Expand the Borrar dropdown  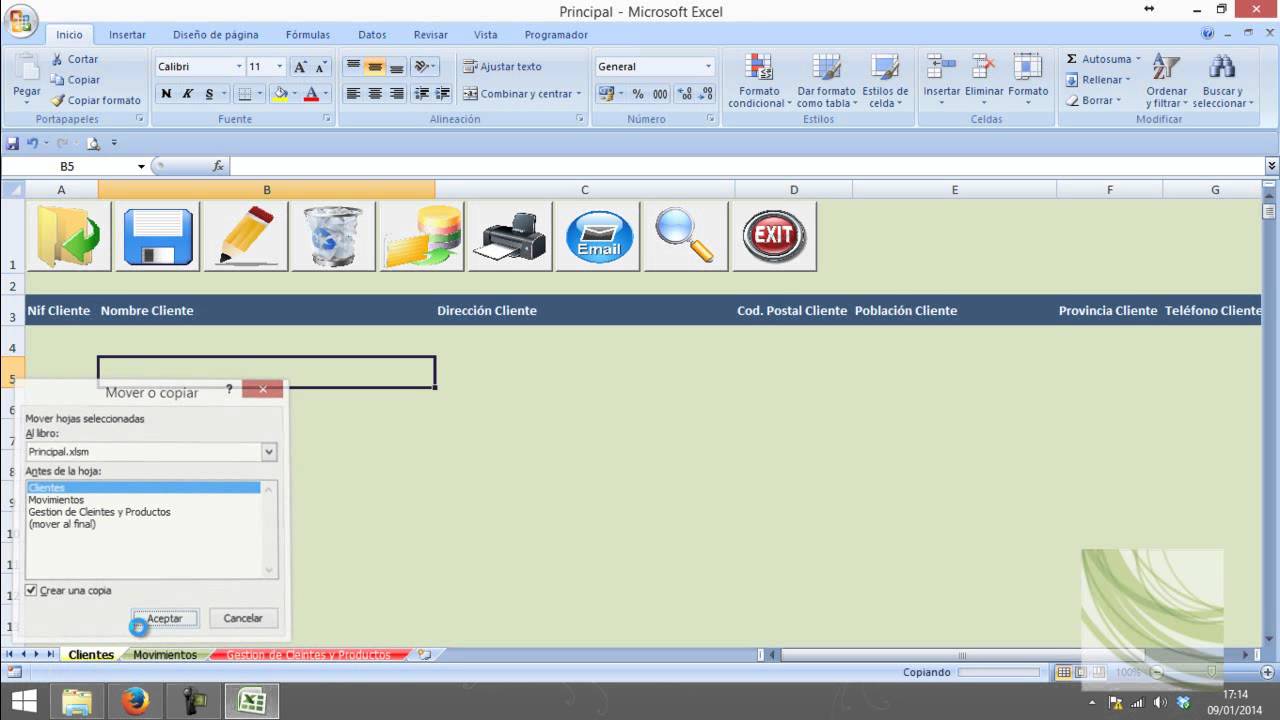1118,100
